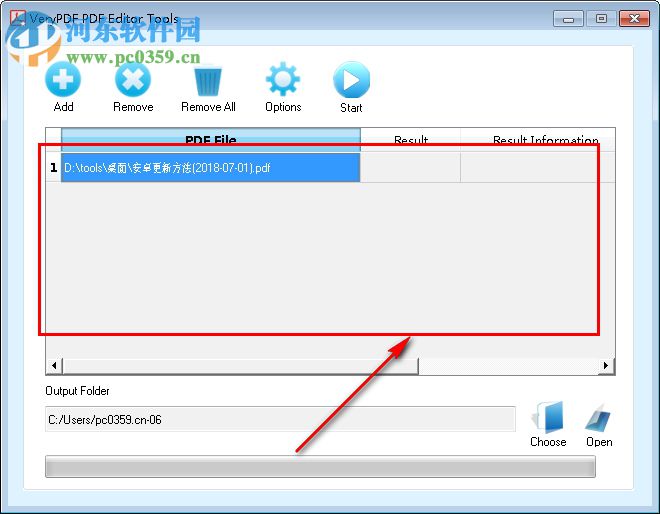Click row number 1 cell
Screen dimensions: 660x514
[x=53, y=168]
